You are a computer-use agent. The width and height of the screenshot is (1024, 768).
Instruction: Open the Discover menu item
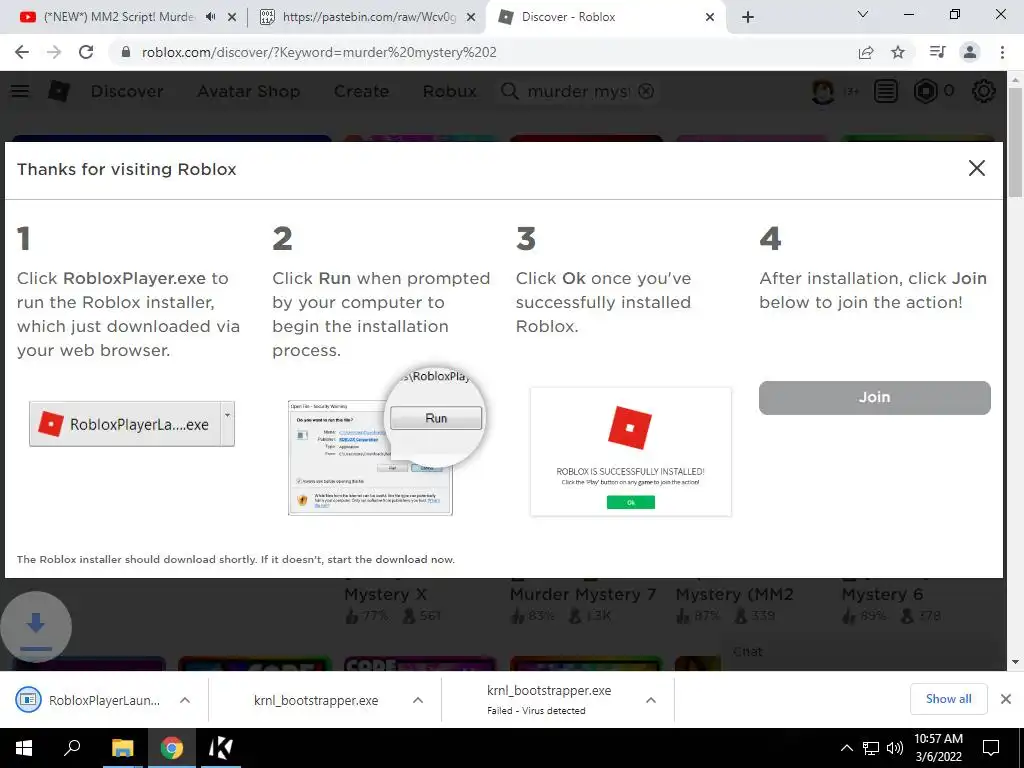click(x=127, y=91)
